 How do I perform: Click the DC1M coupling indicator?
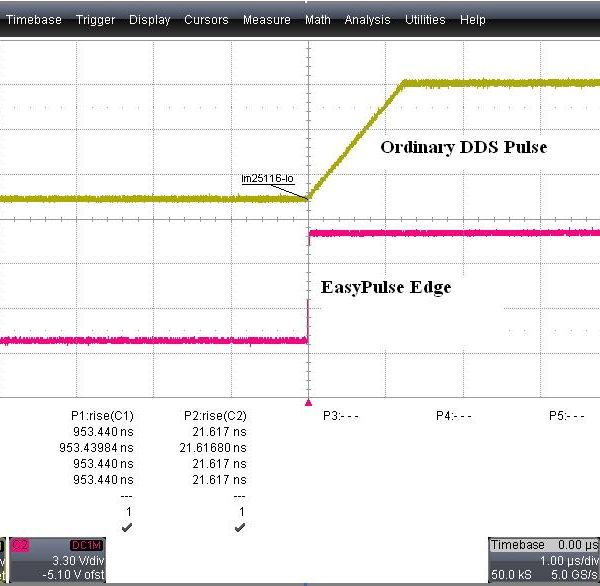(x=87, y=544)
